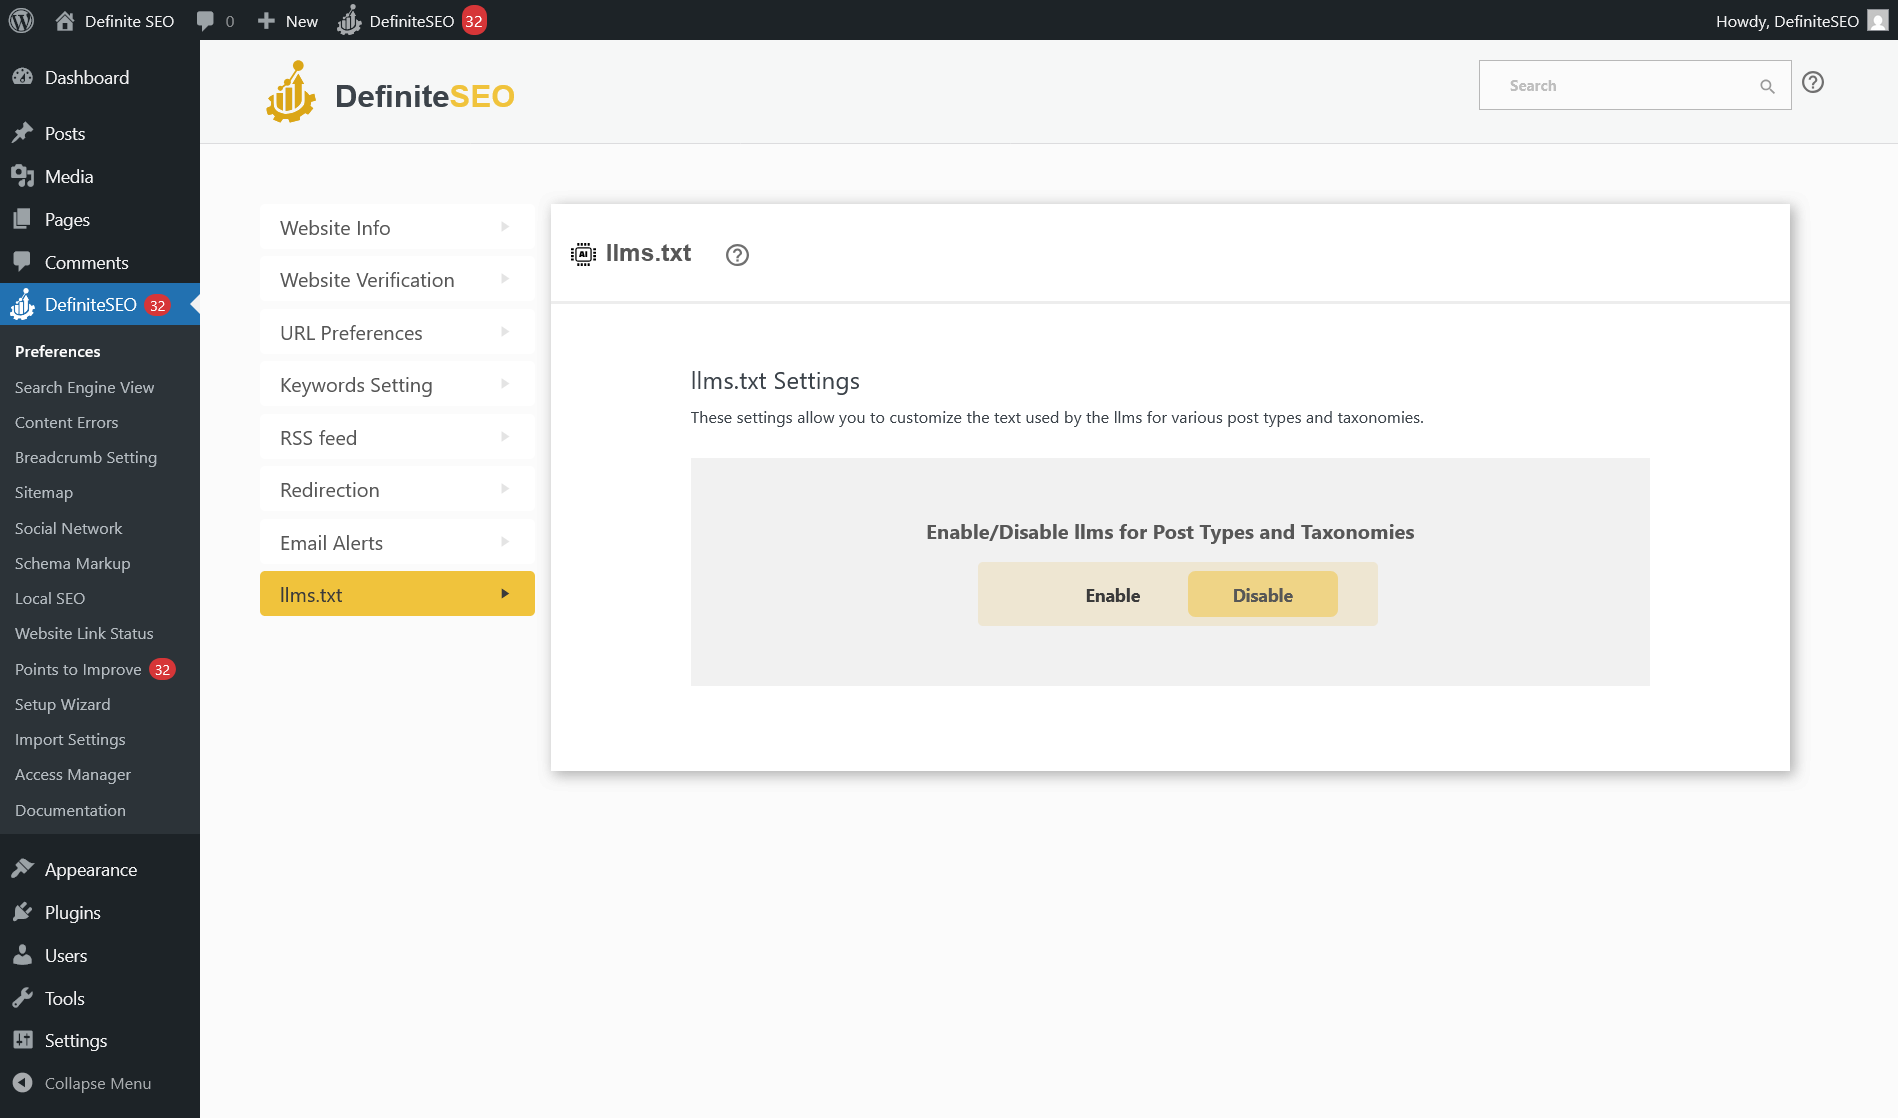This screenshot has height=1118, width=1898.
Task: Expand Redirection arrow
Action: (x=505, y=489)
